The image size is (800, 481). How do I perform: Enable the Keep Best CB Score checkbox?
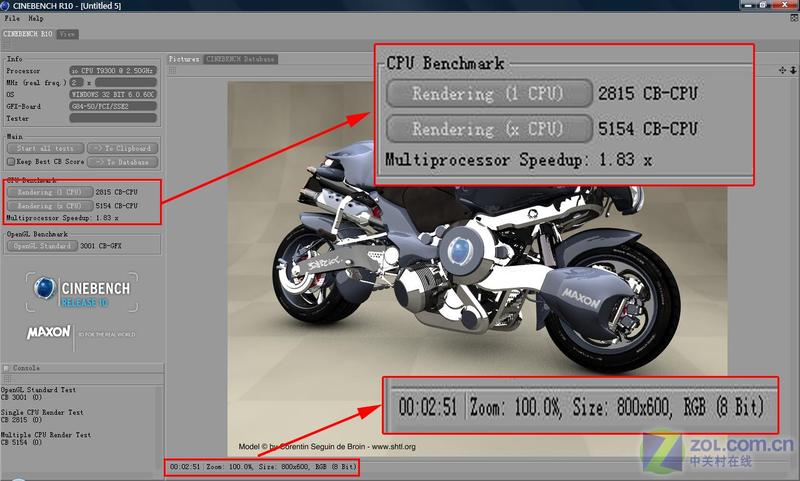(11, 162)
